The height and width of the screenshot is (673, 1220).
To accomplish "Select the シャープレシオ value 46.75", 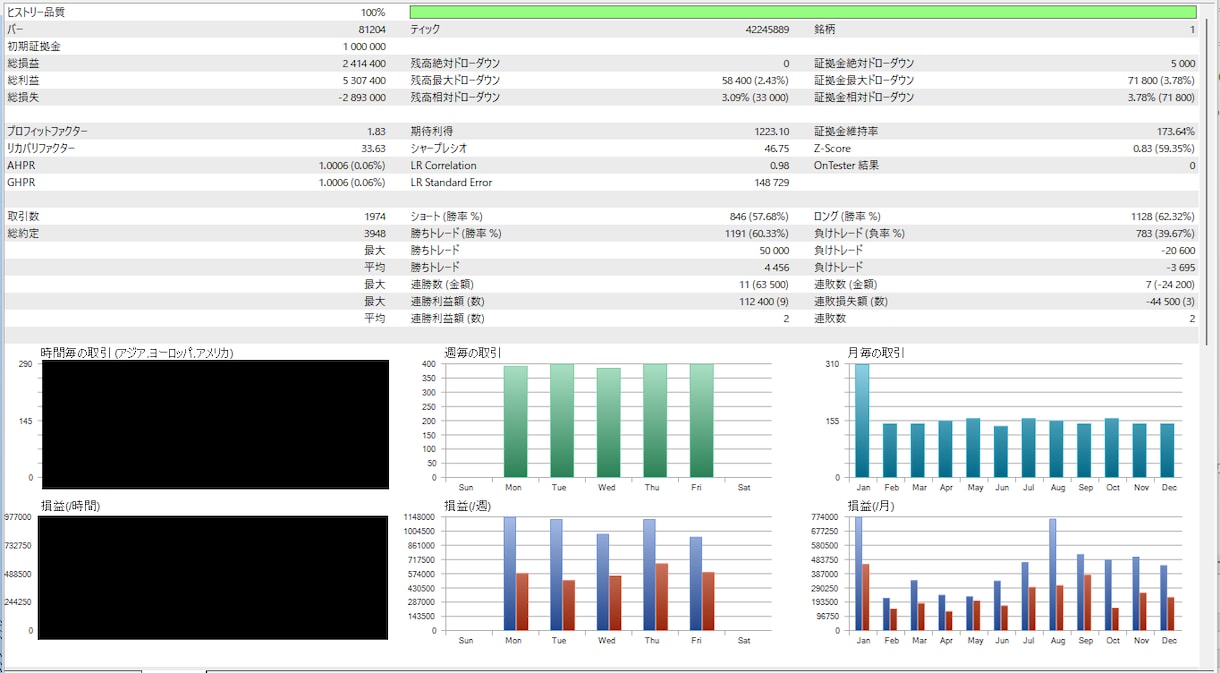I will click(x=777, y=148).
